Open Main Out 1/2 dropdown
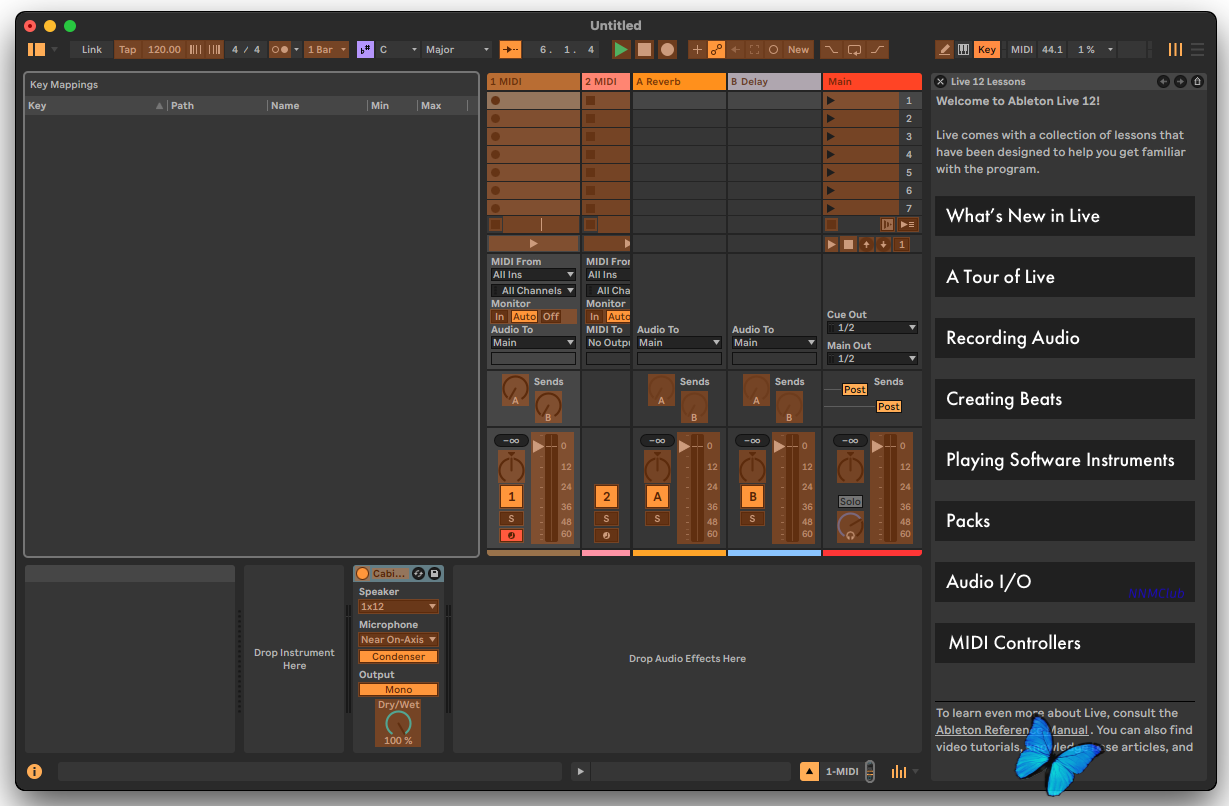1229x806 pixels. [x=872, y=358]
